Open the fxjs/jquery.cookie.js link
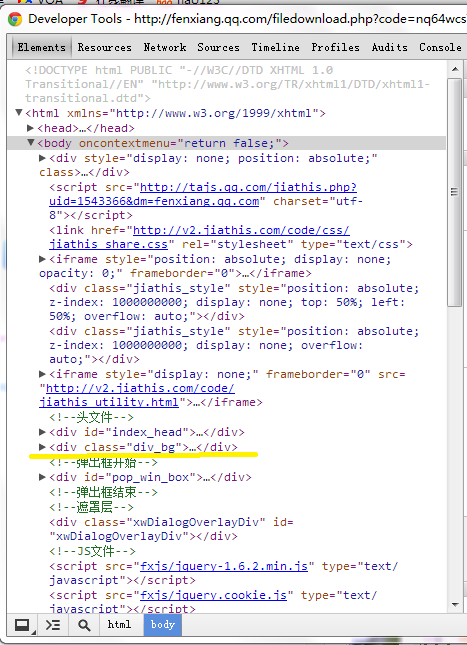The width and height of the screenshot is (467, 645). [213, 595]
